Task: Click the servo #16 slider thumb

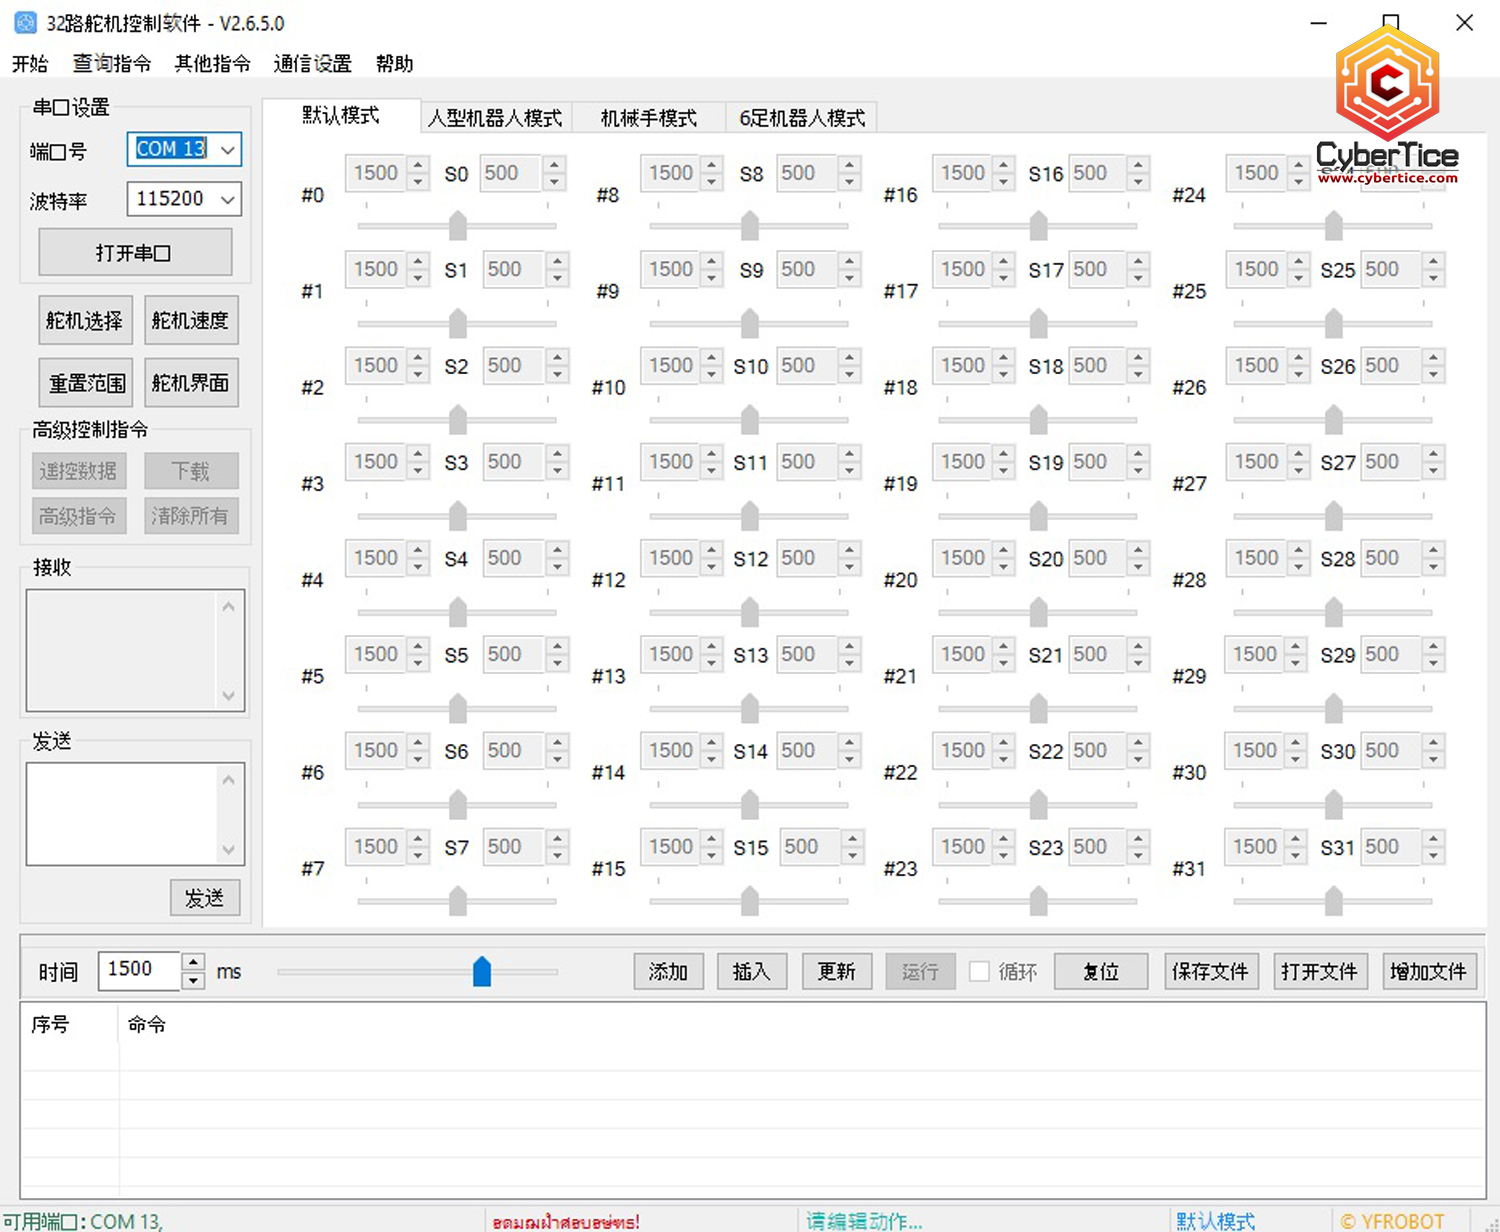Action: point(1039,225)
